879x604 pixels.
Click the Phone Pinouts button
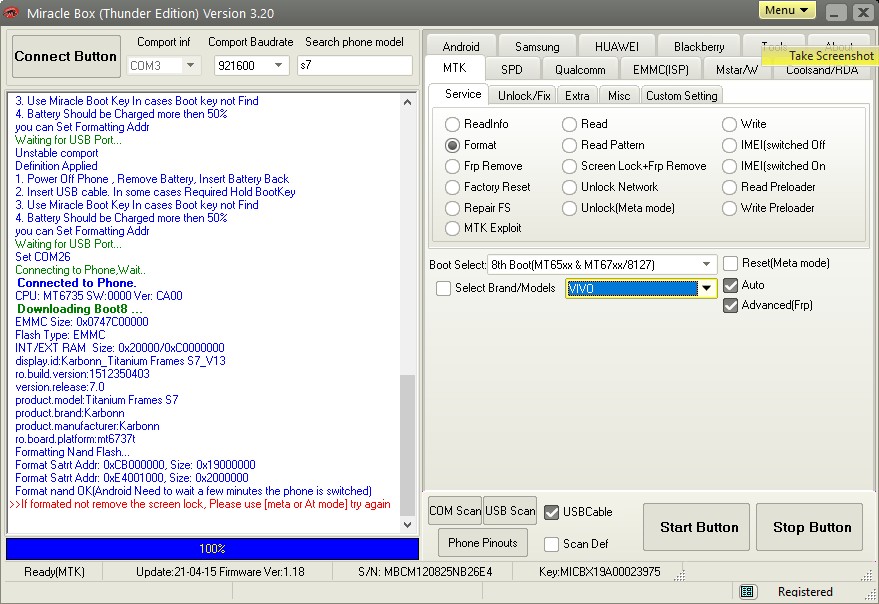click(483, 543)
